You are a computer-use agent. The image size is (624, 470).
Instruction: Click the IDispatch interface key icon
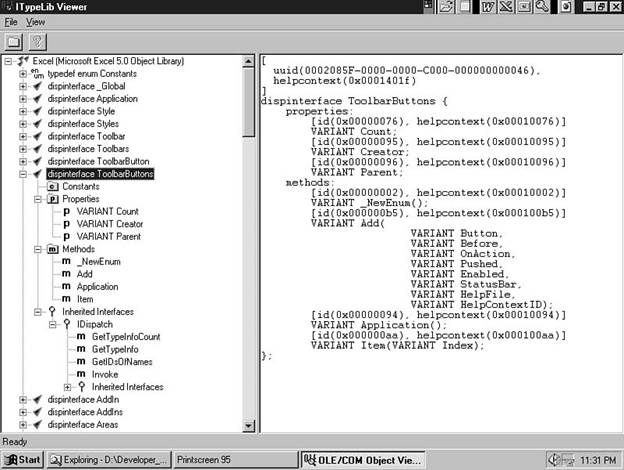tap(66, 324)
